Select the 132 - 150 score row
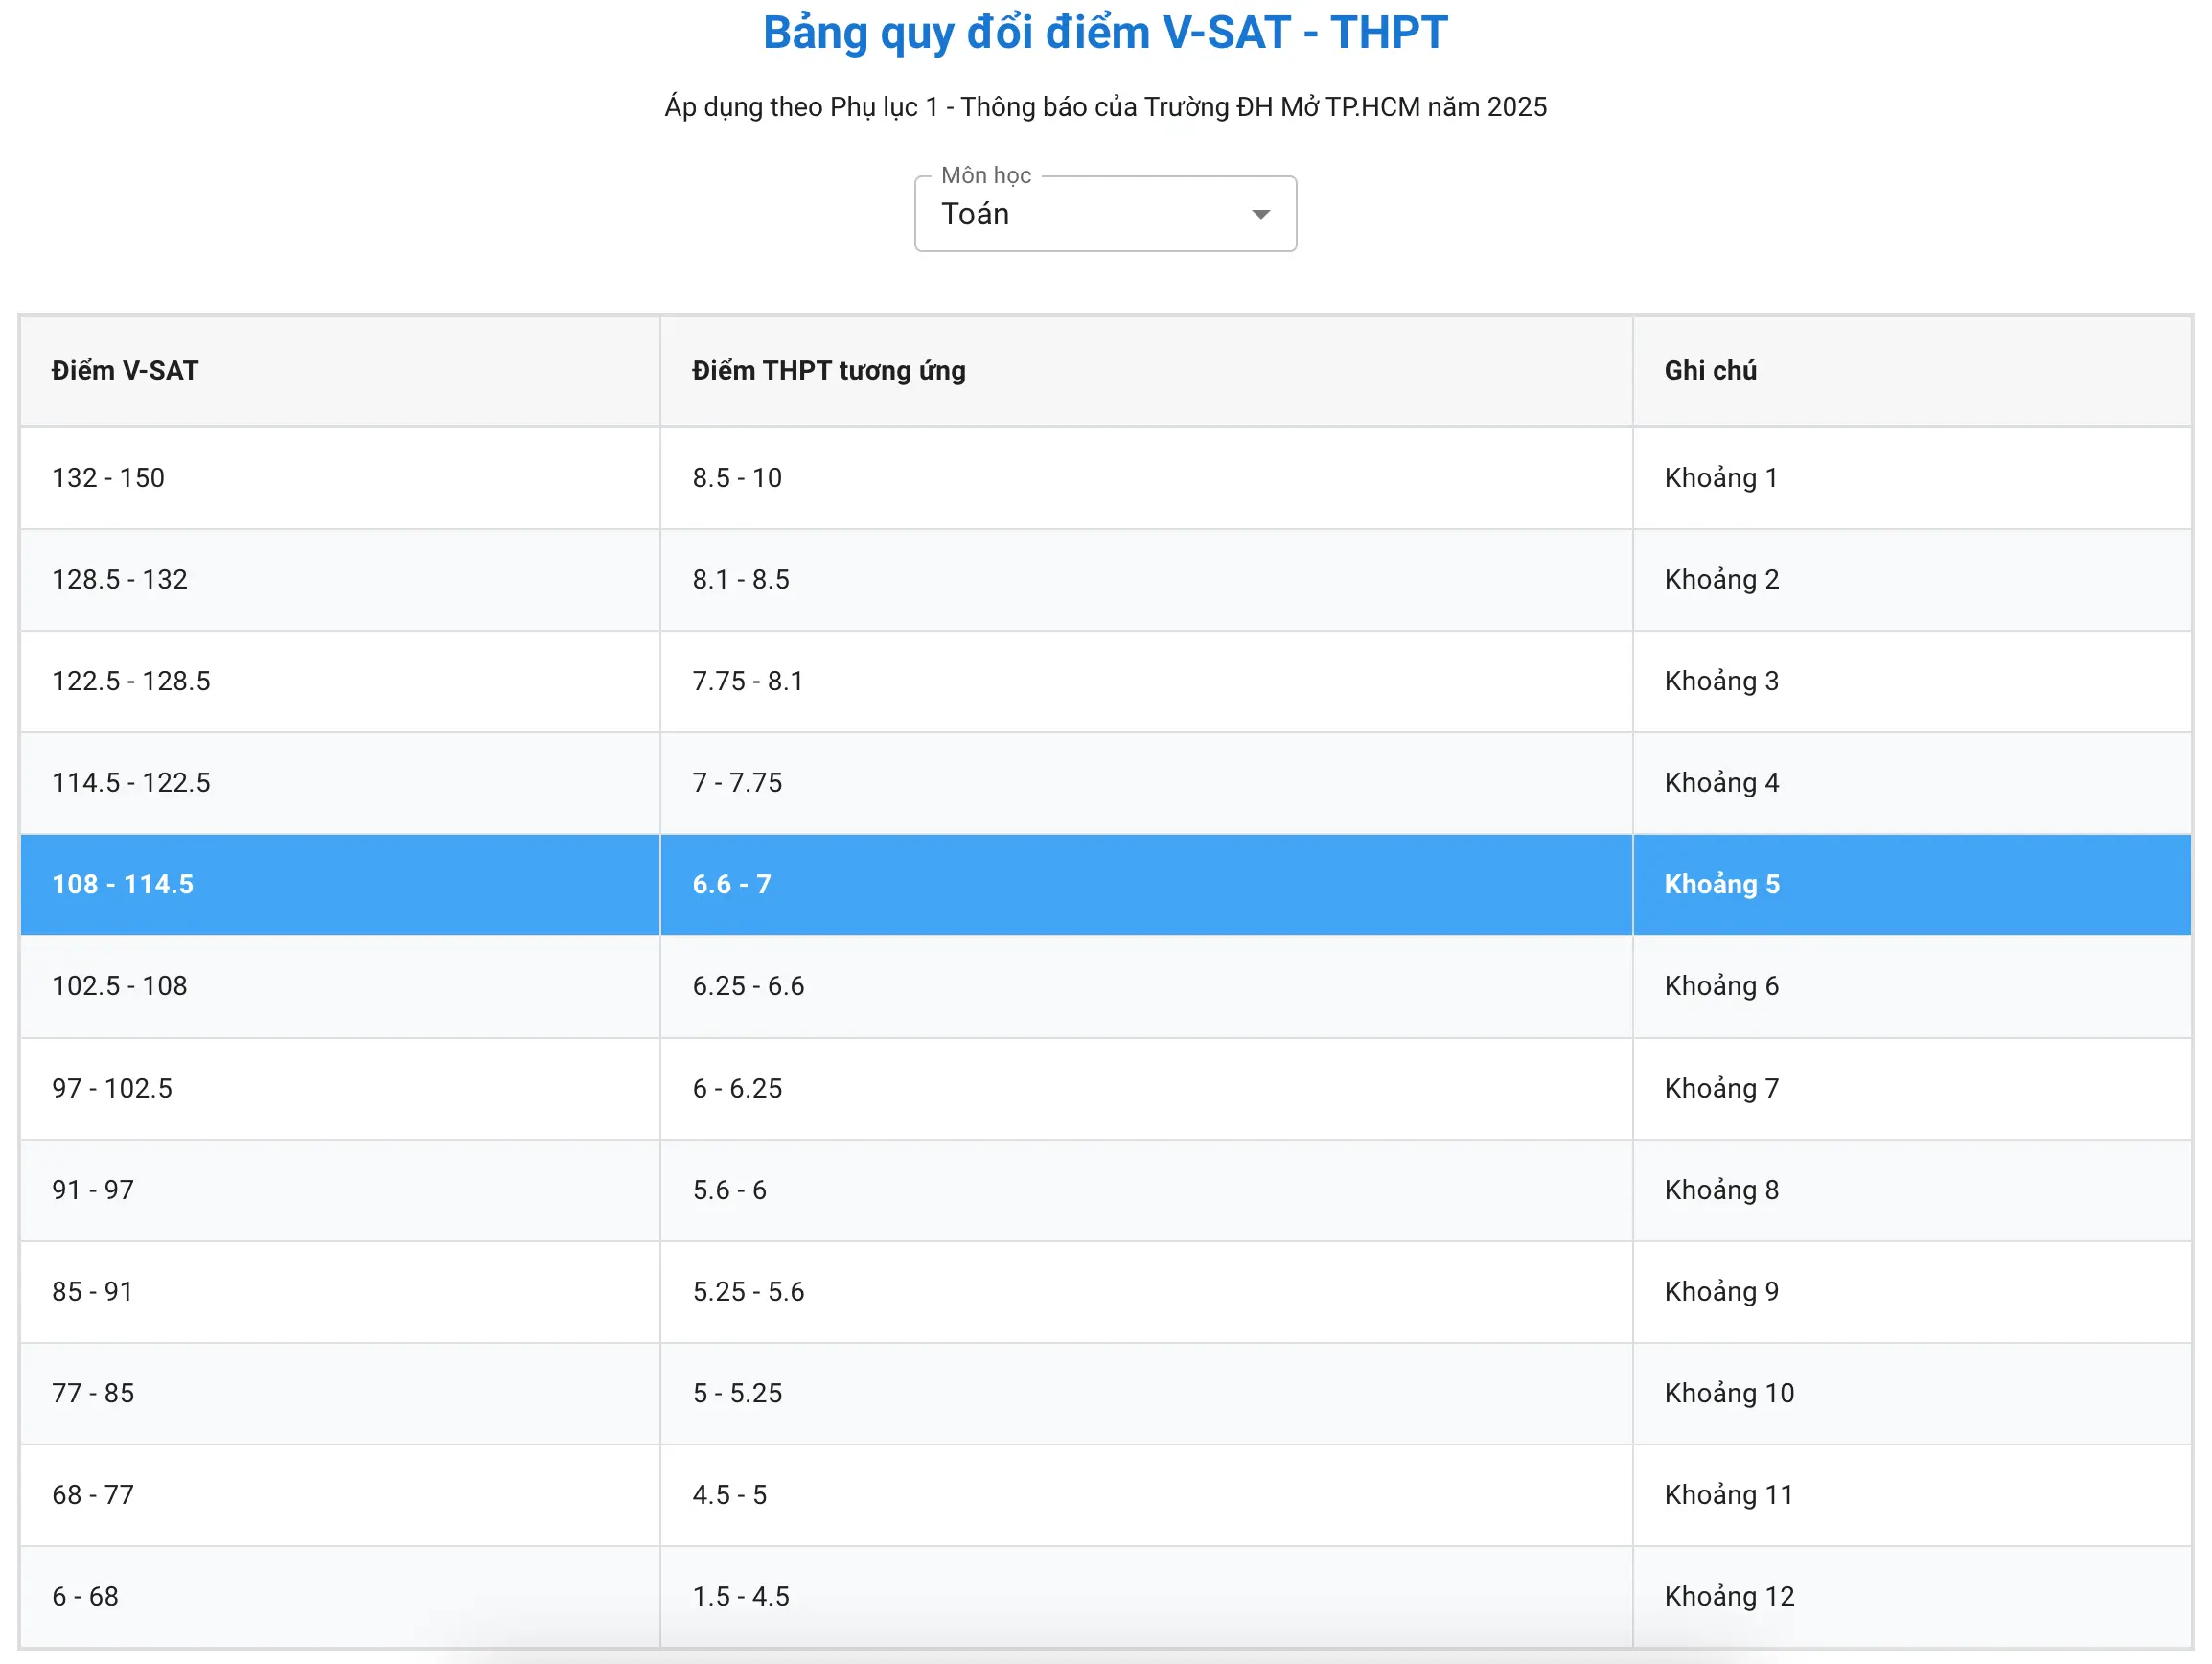2212x1664 pixels. pos(108,478)
